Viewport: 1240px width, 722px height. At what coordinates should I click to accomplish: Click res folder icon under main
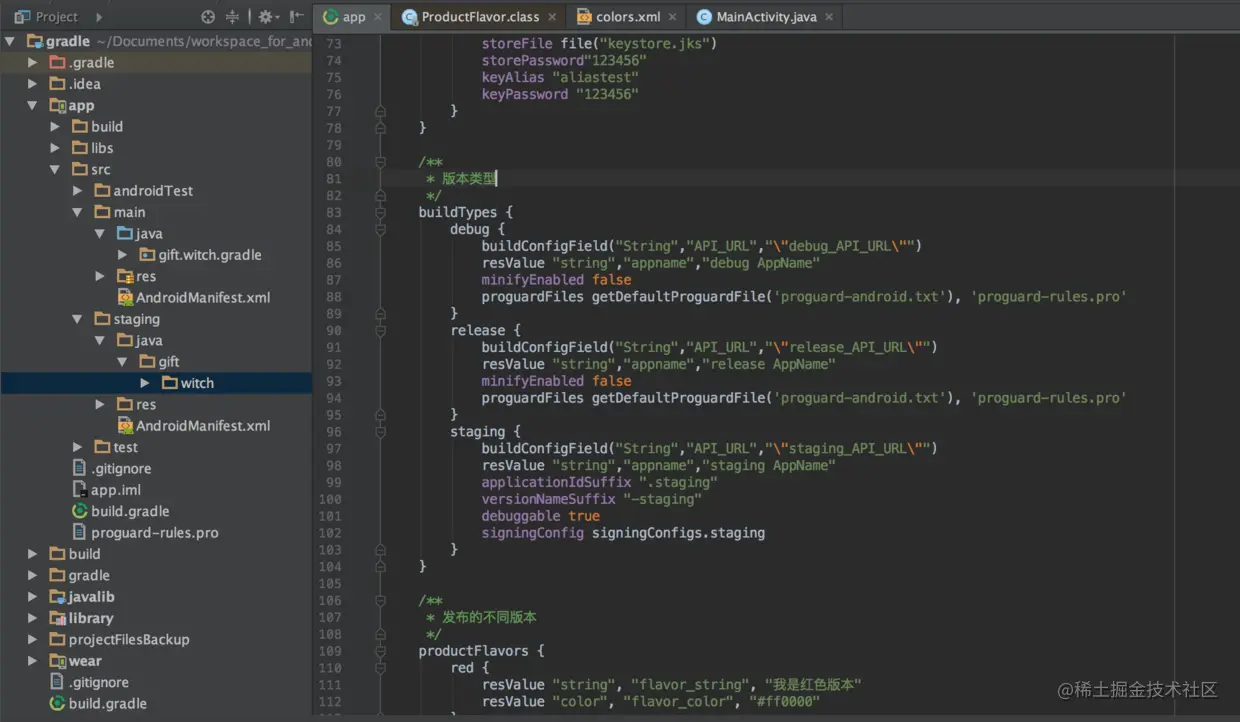pos(125,276)
